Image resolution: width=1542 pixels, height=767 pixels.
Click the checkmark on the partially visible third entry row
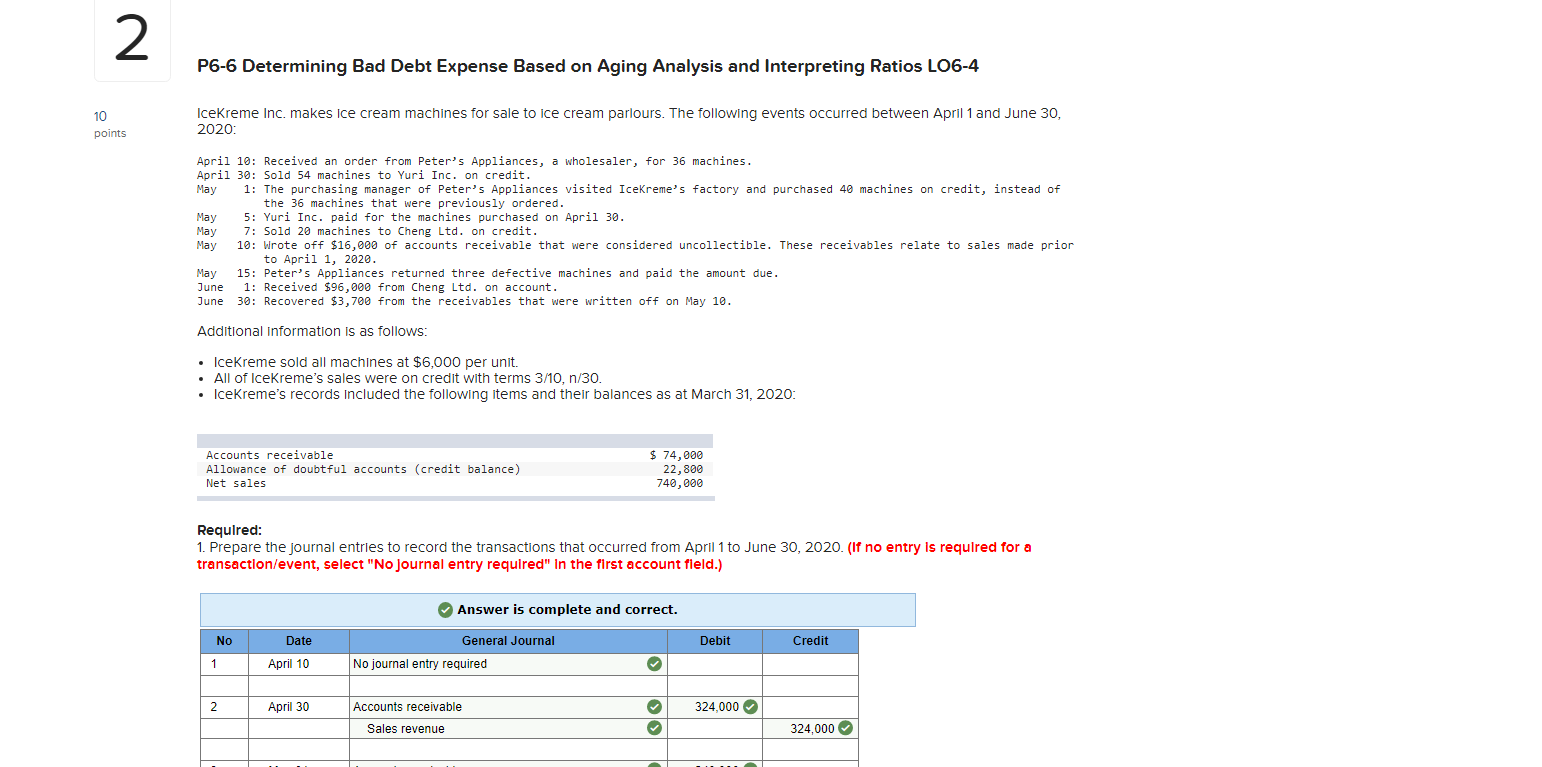[x=654, y=763]
